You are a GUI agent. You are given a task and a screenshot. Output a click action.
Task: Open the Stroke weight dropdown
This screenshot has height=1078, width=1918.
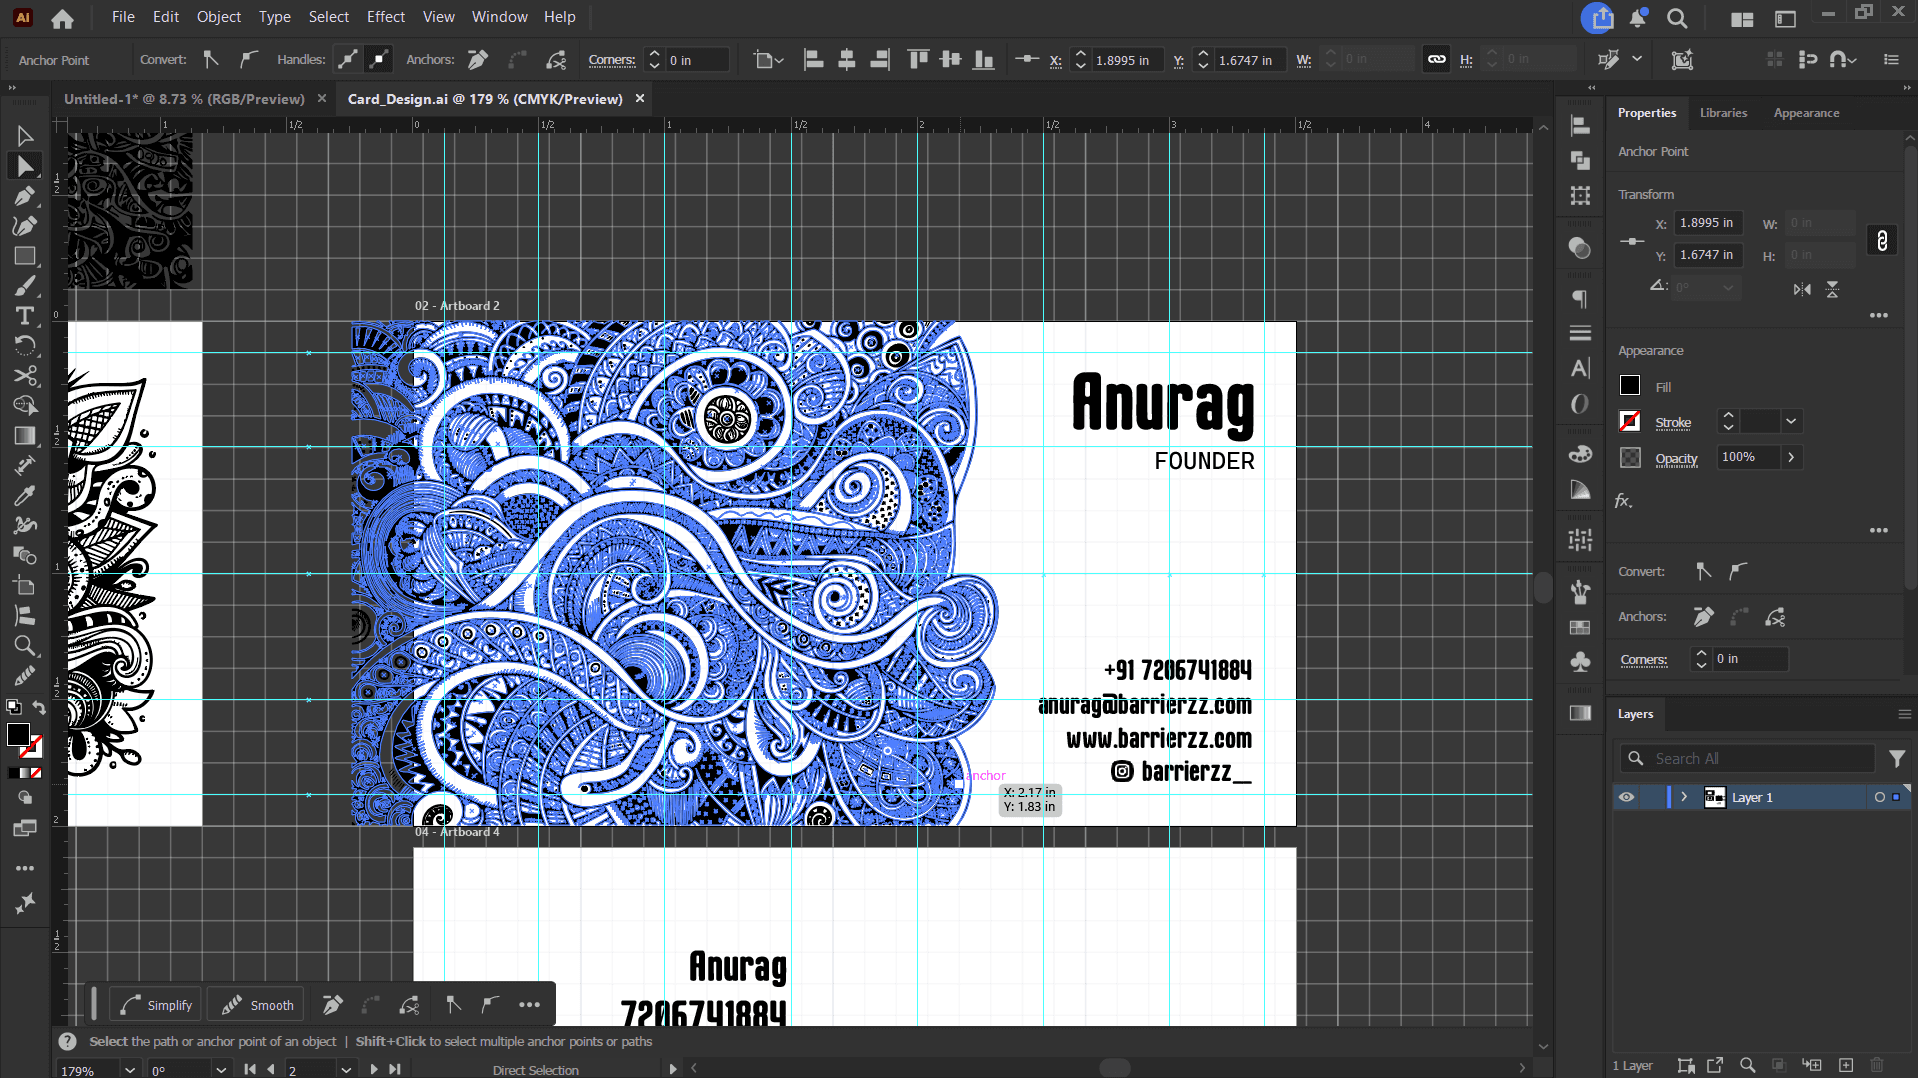[x=1791, y=422]
